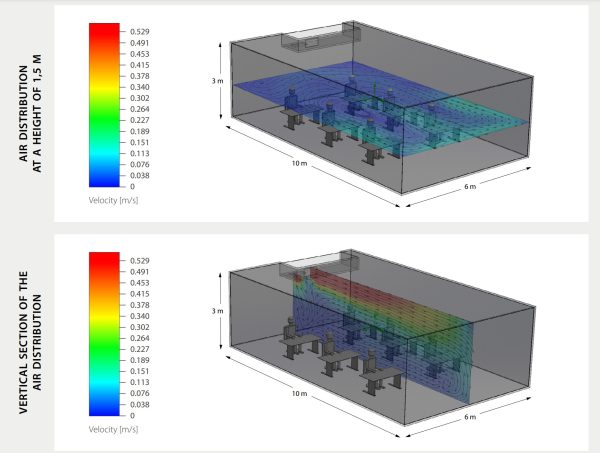Click the '6 m' width label in the 1,5 m height panel
This screenshot has height=453, width=600.
(x=470, y=187)
